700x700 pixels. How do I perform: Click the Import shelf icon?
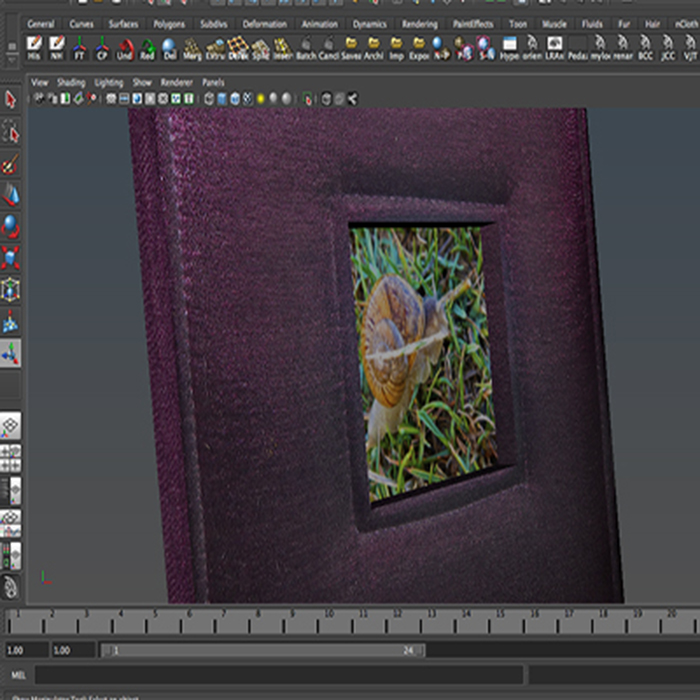tap(396, 48)
